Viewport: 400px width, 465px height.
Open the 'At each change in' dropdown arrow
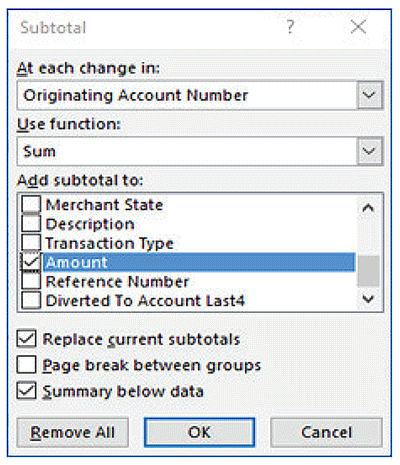tap(369, 95)
